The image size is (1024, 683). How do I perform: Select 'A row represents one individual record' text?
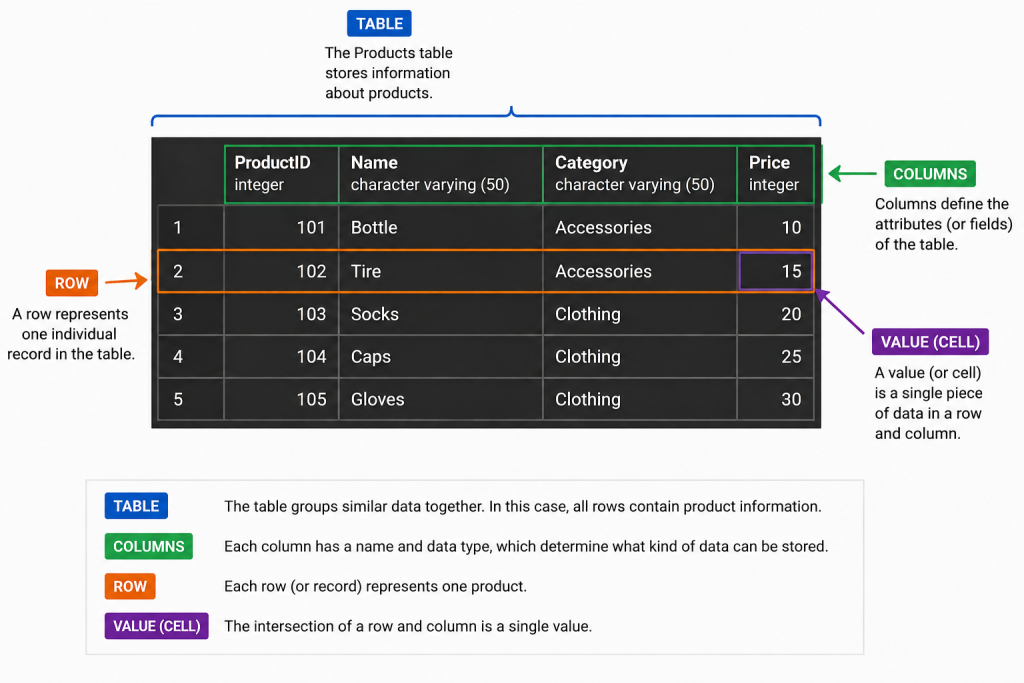[x=71, y=334]
